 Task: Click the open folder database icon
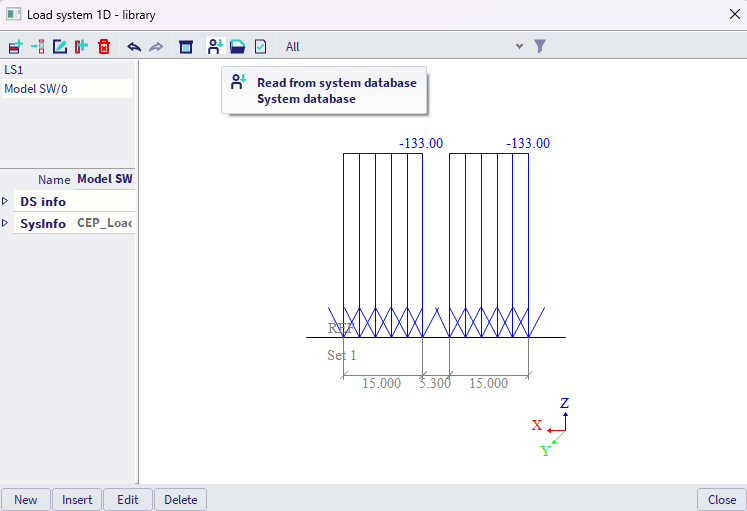point(237,46)
